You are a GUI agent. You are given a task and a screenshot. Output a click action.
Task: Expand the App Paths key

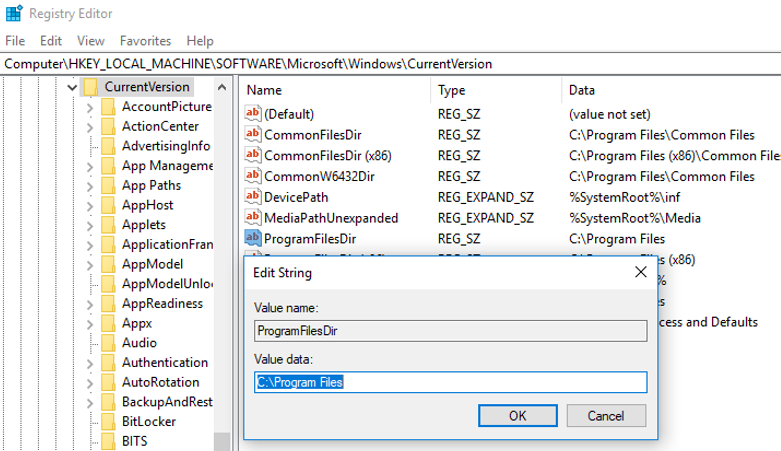tap(90, 186)
